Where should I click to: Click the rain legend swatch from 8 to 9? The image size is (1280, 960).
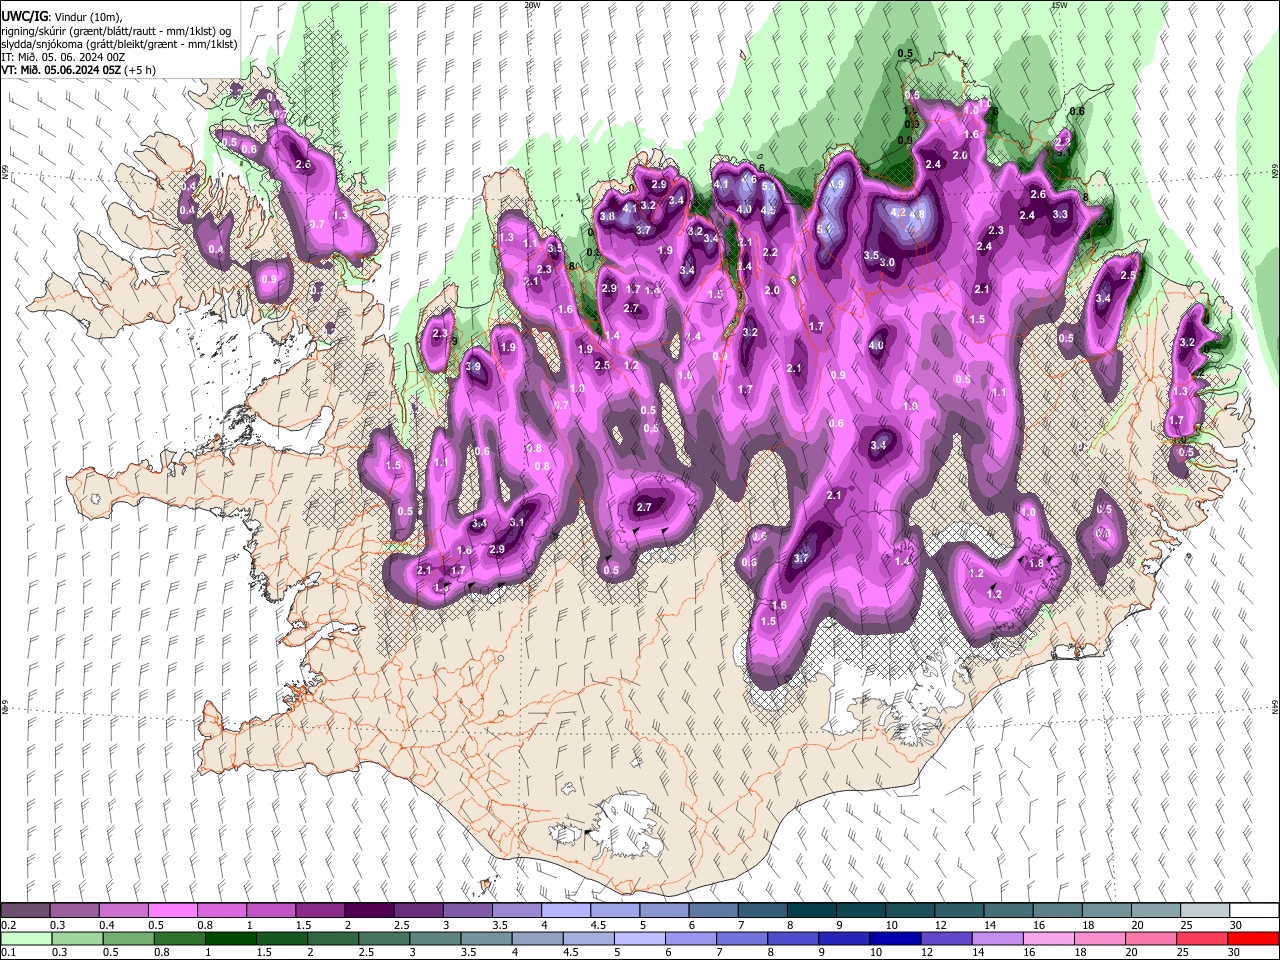point(792,939)
